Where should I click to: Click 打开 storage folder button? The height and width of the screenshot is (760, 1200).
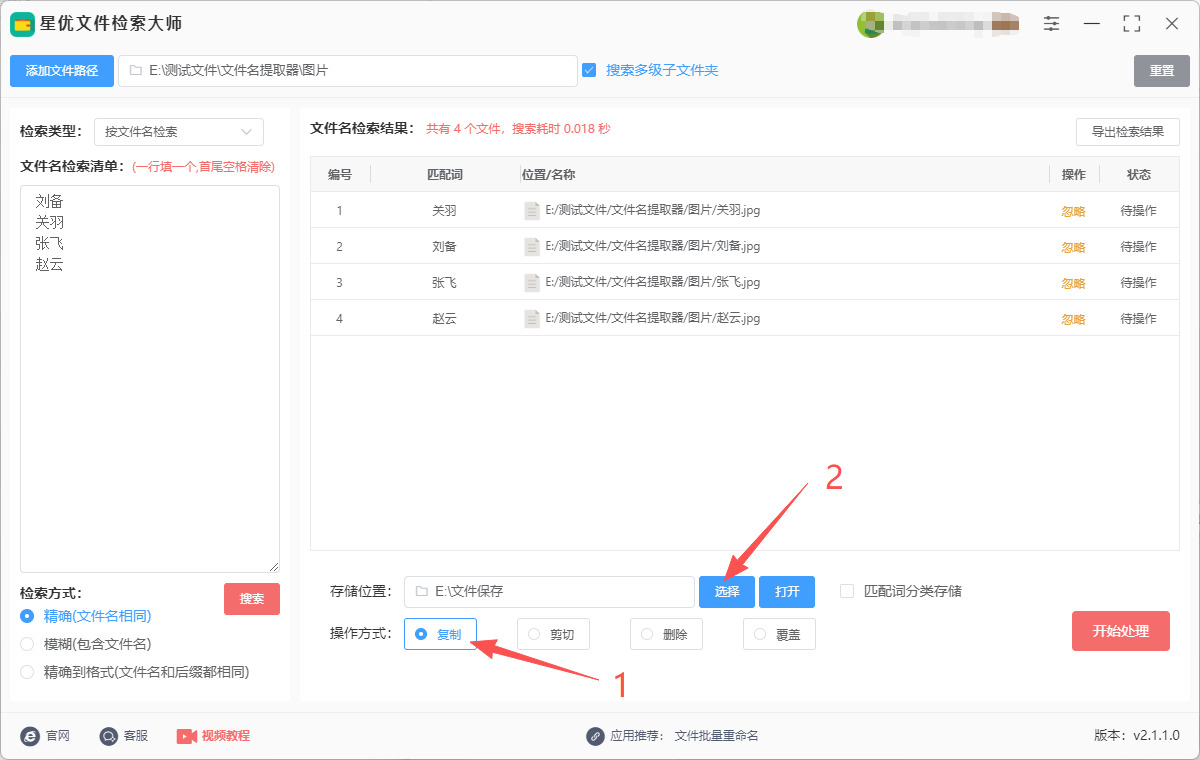(x=787, y=592)
